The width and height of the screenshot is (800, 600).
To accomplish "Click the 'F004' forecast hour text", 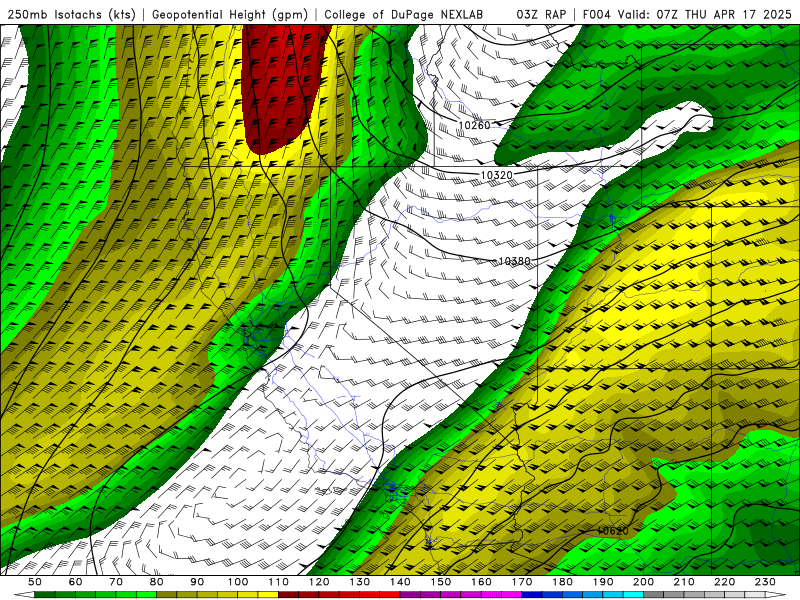I will coord(597,15).
